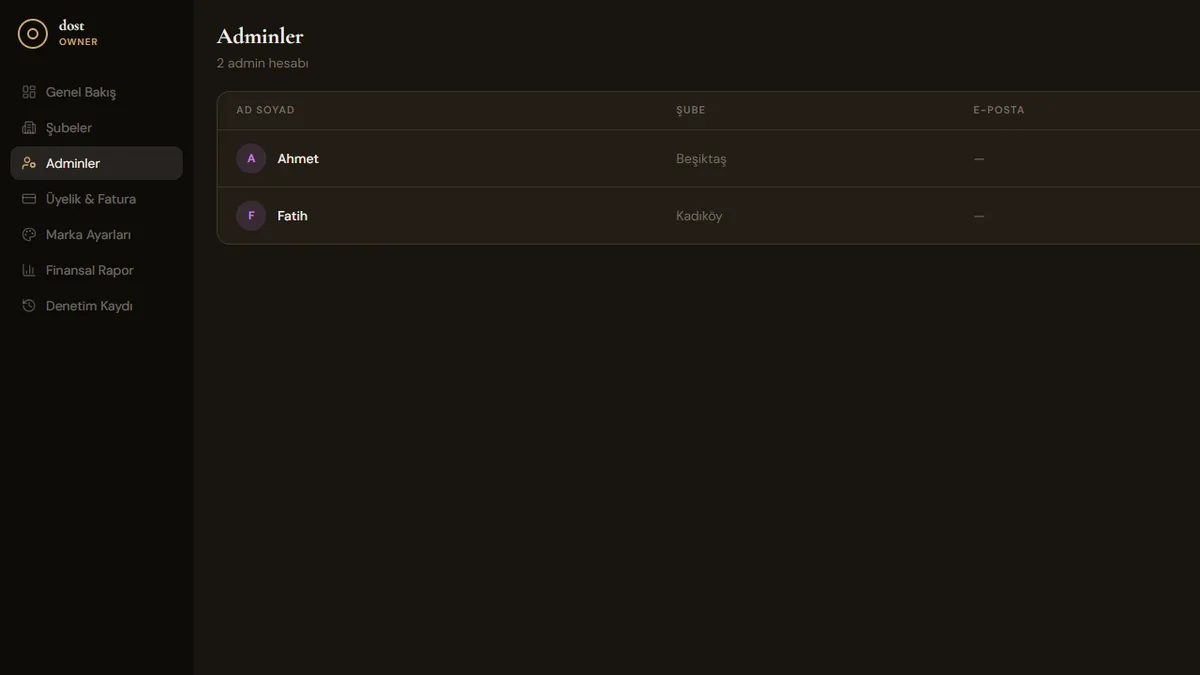1200x675 pixels.
Task: Open Marka Ayarları settings page
Action: pyautogui.click(x=96, y=235)
